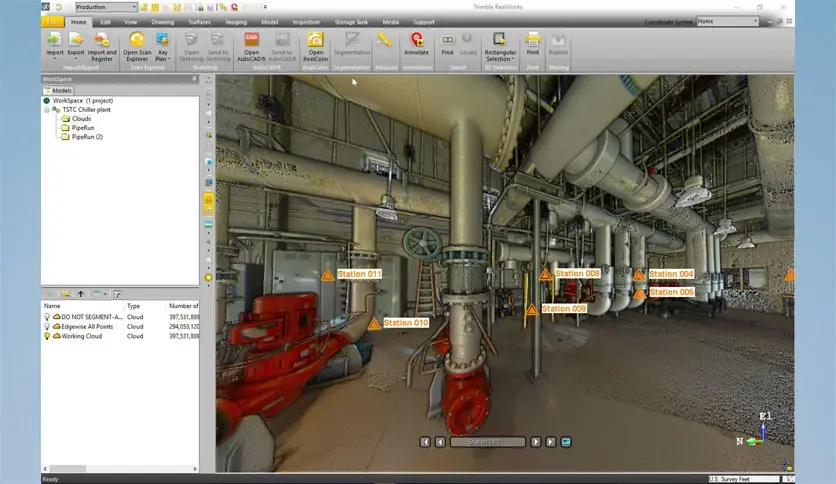Toggle lightbulb visibility of Working Cloud
The width and height of the screenshot is (836, 484).
click(47, 336)
